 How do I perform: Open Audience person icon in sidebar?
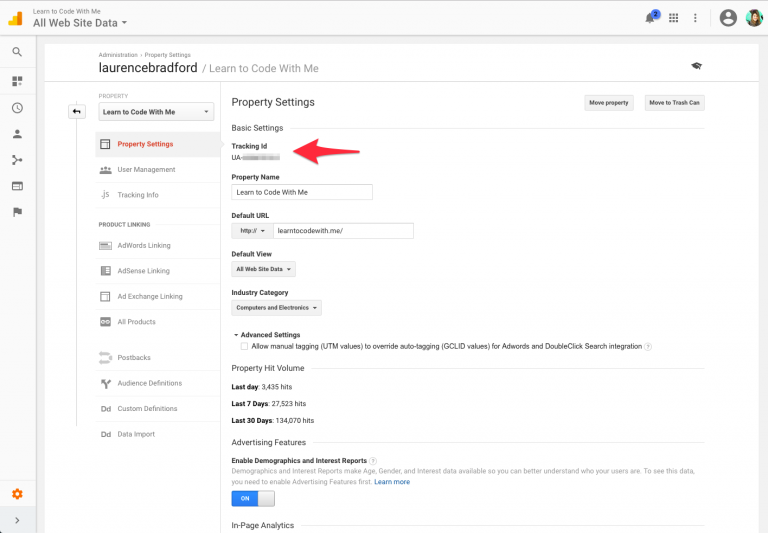coord(17,134)
